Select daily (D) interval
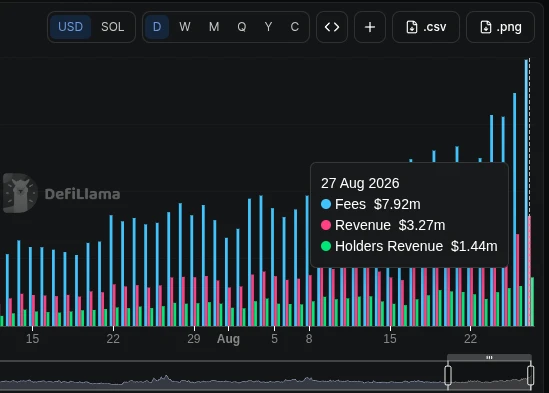This screenshot has width=549, height=393. pos(157,27)
